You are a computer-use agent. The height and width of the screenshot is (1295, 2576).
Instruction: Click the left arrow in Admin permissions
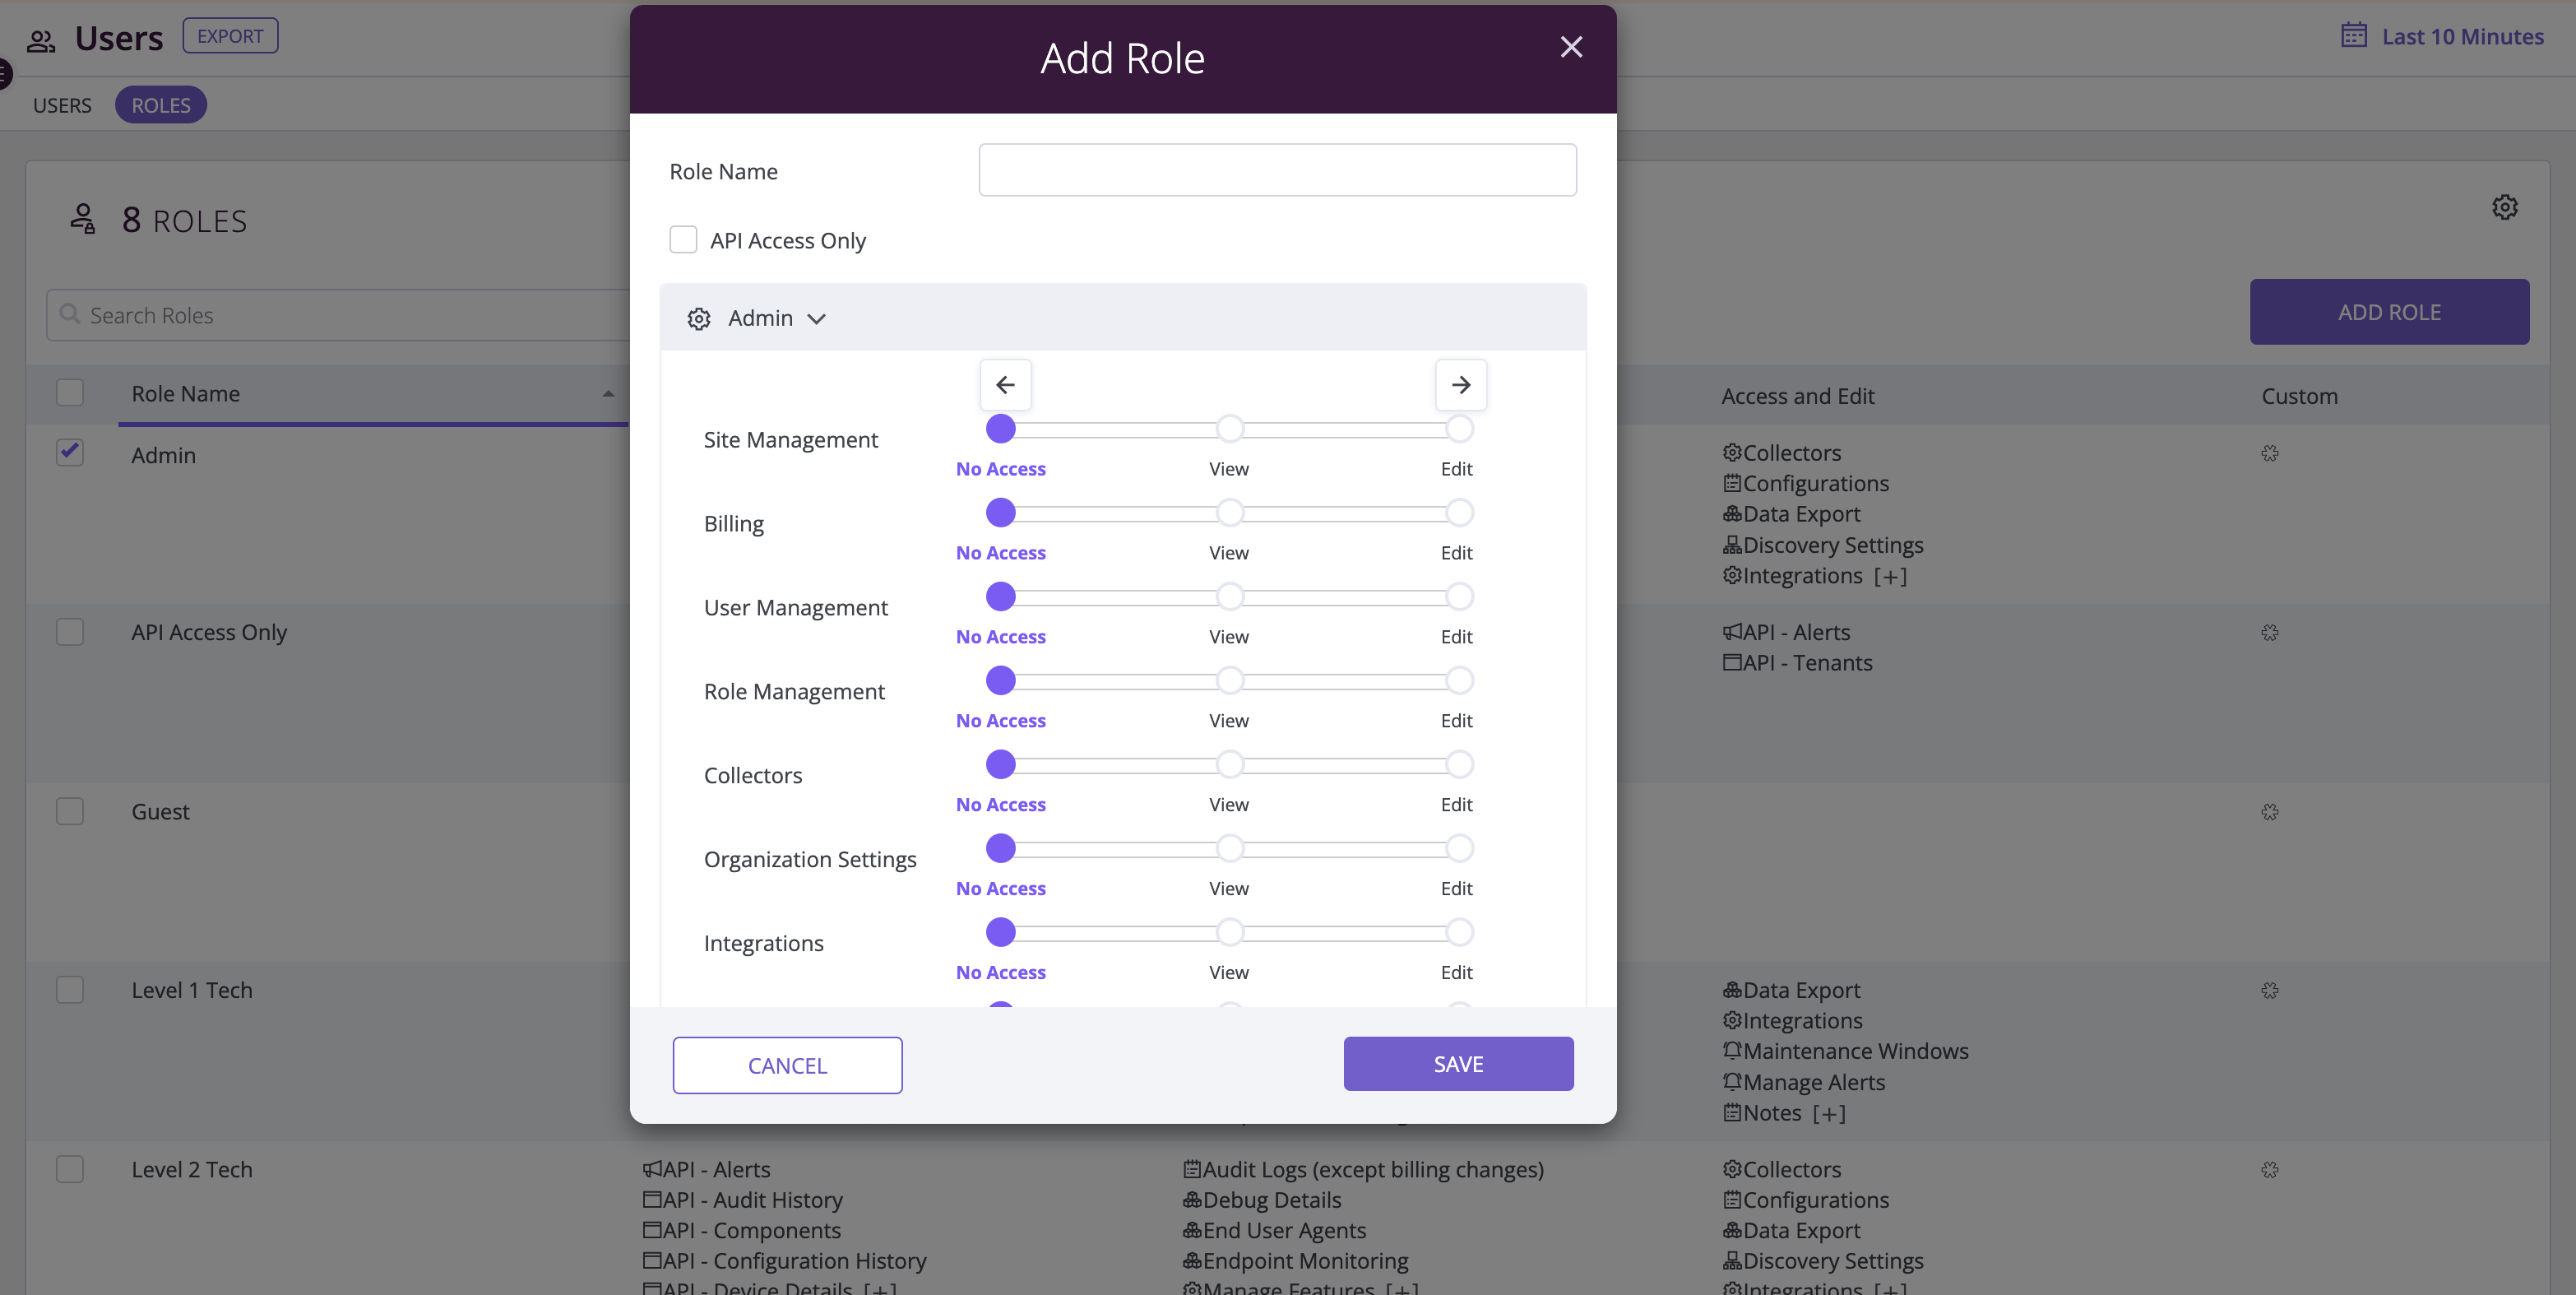click(x=1005, y=384)
